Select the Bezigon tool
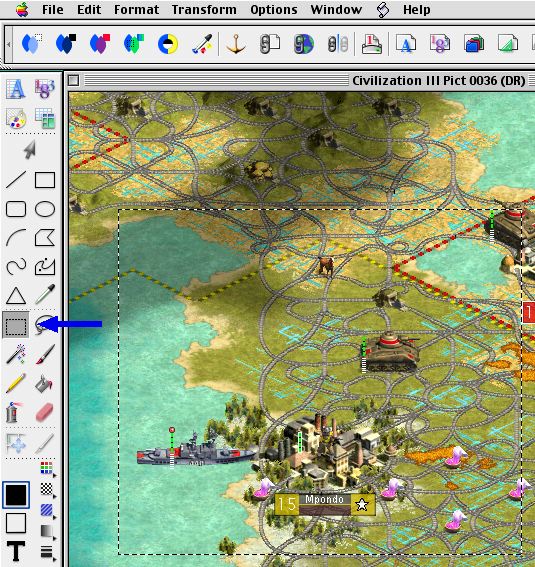The width and height of the screenshot is (535, 567). click(45, 267)
